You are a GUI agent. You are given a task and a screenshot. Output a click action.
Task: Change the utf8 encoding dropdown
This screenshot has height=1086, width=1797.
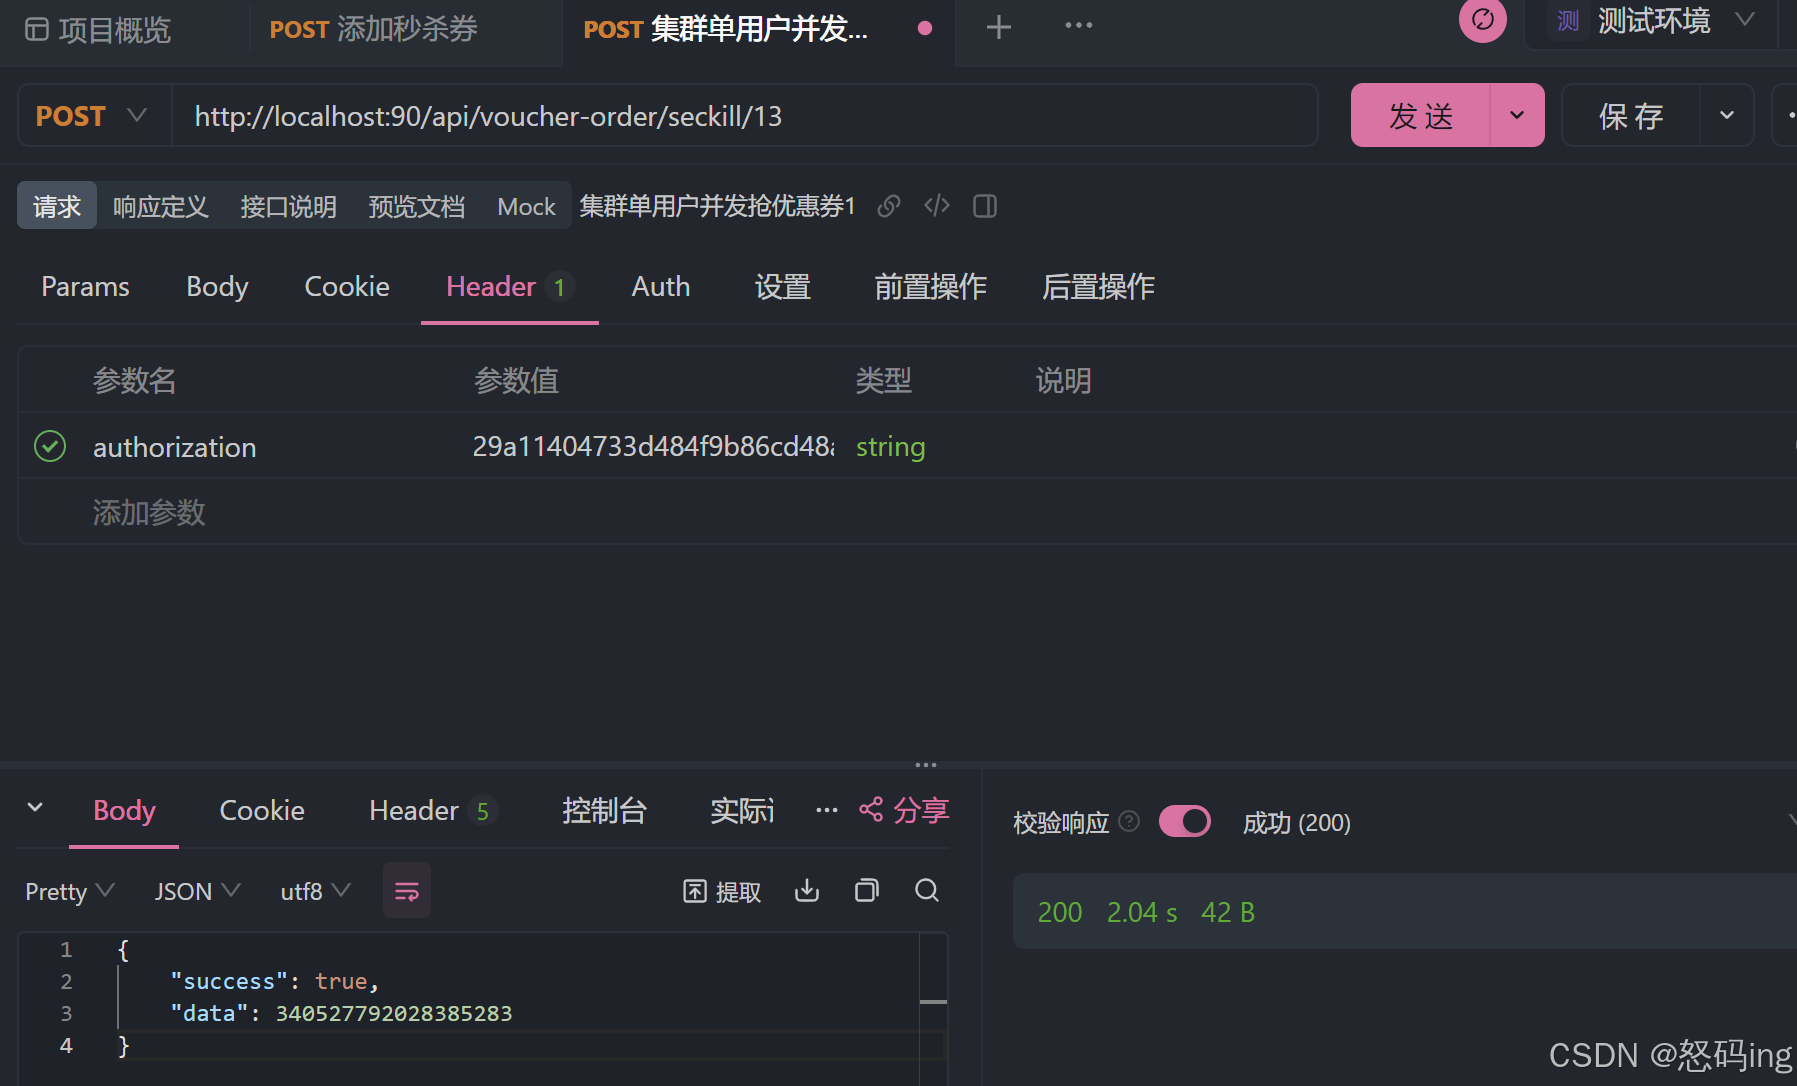point(315,891)
